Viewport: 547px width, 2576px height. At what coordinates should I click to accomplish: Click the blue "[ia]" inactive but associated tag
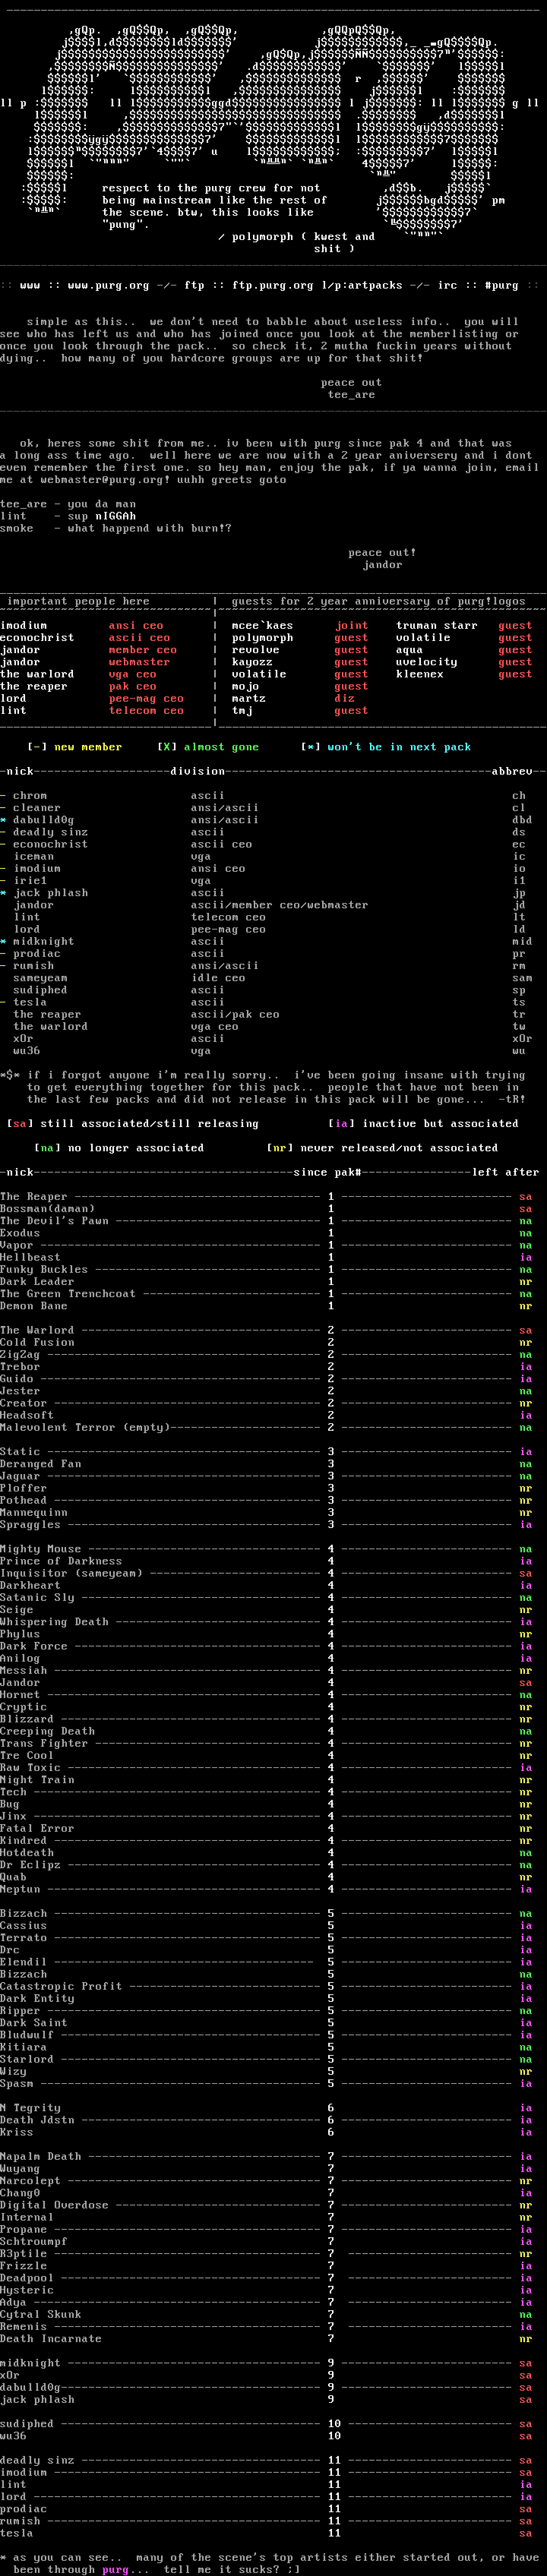[342, 1123]
